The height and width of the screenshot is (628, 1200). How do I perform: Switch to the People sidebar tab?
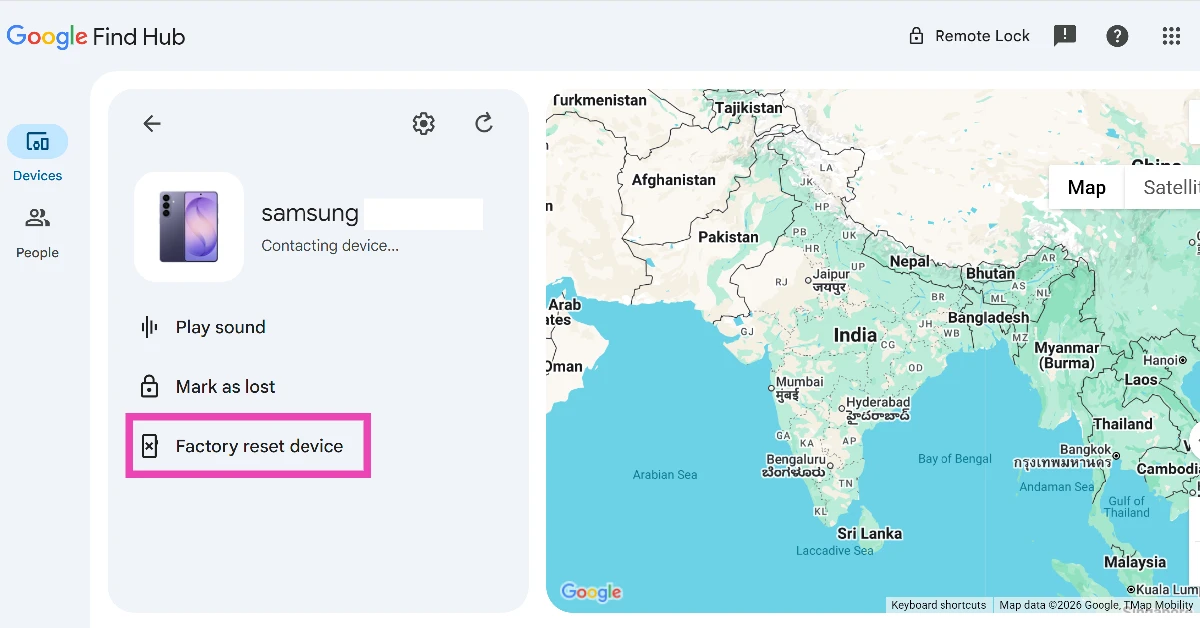coord(38,232)
